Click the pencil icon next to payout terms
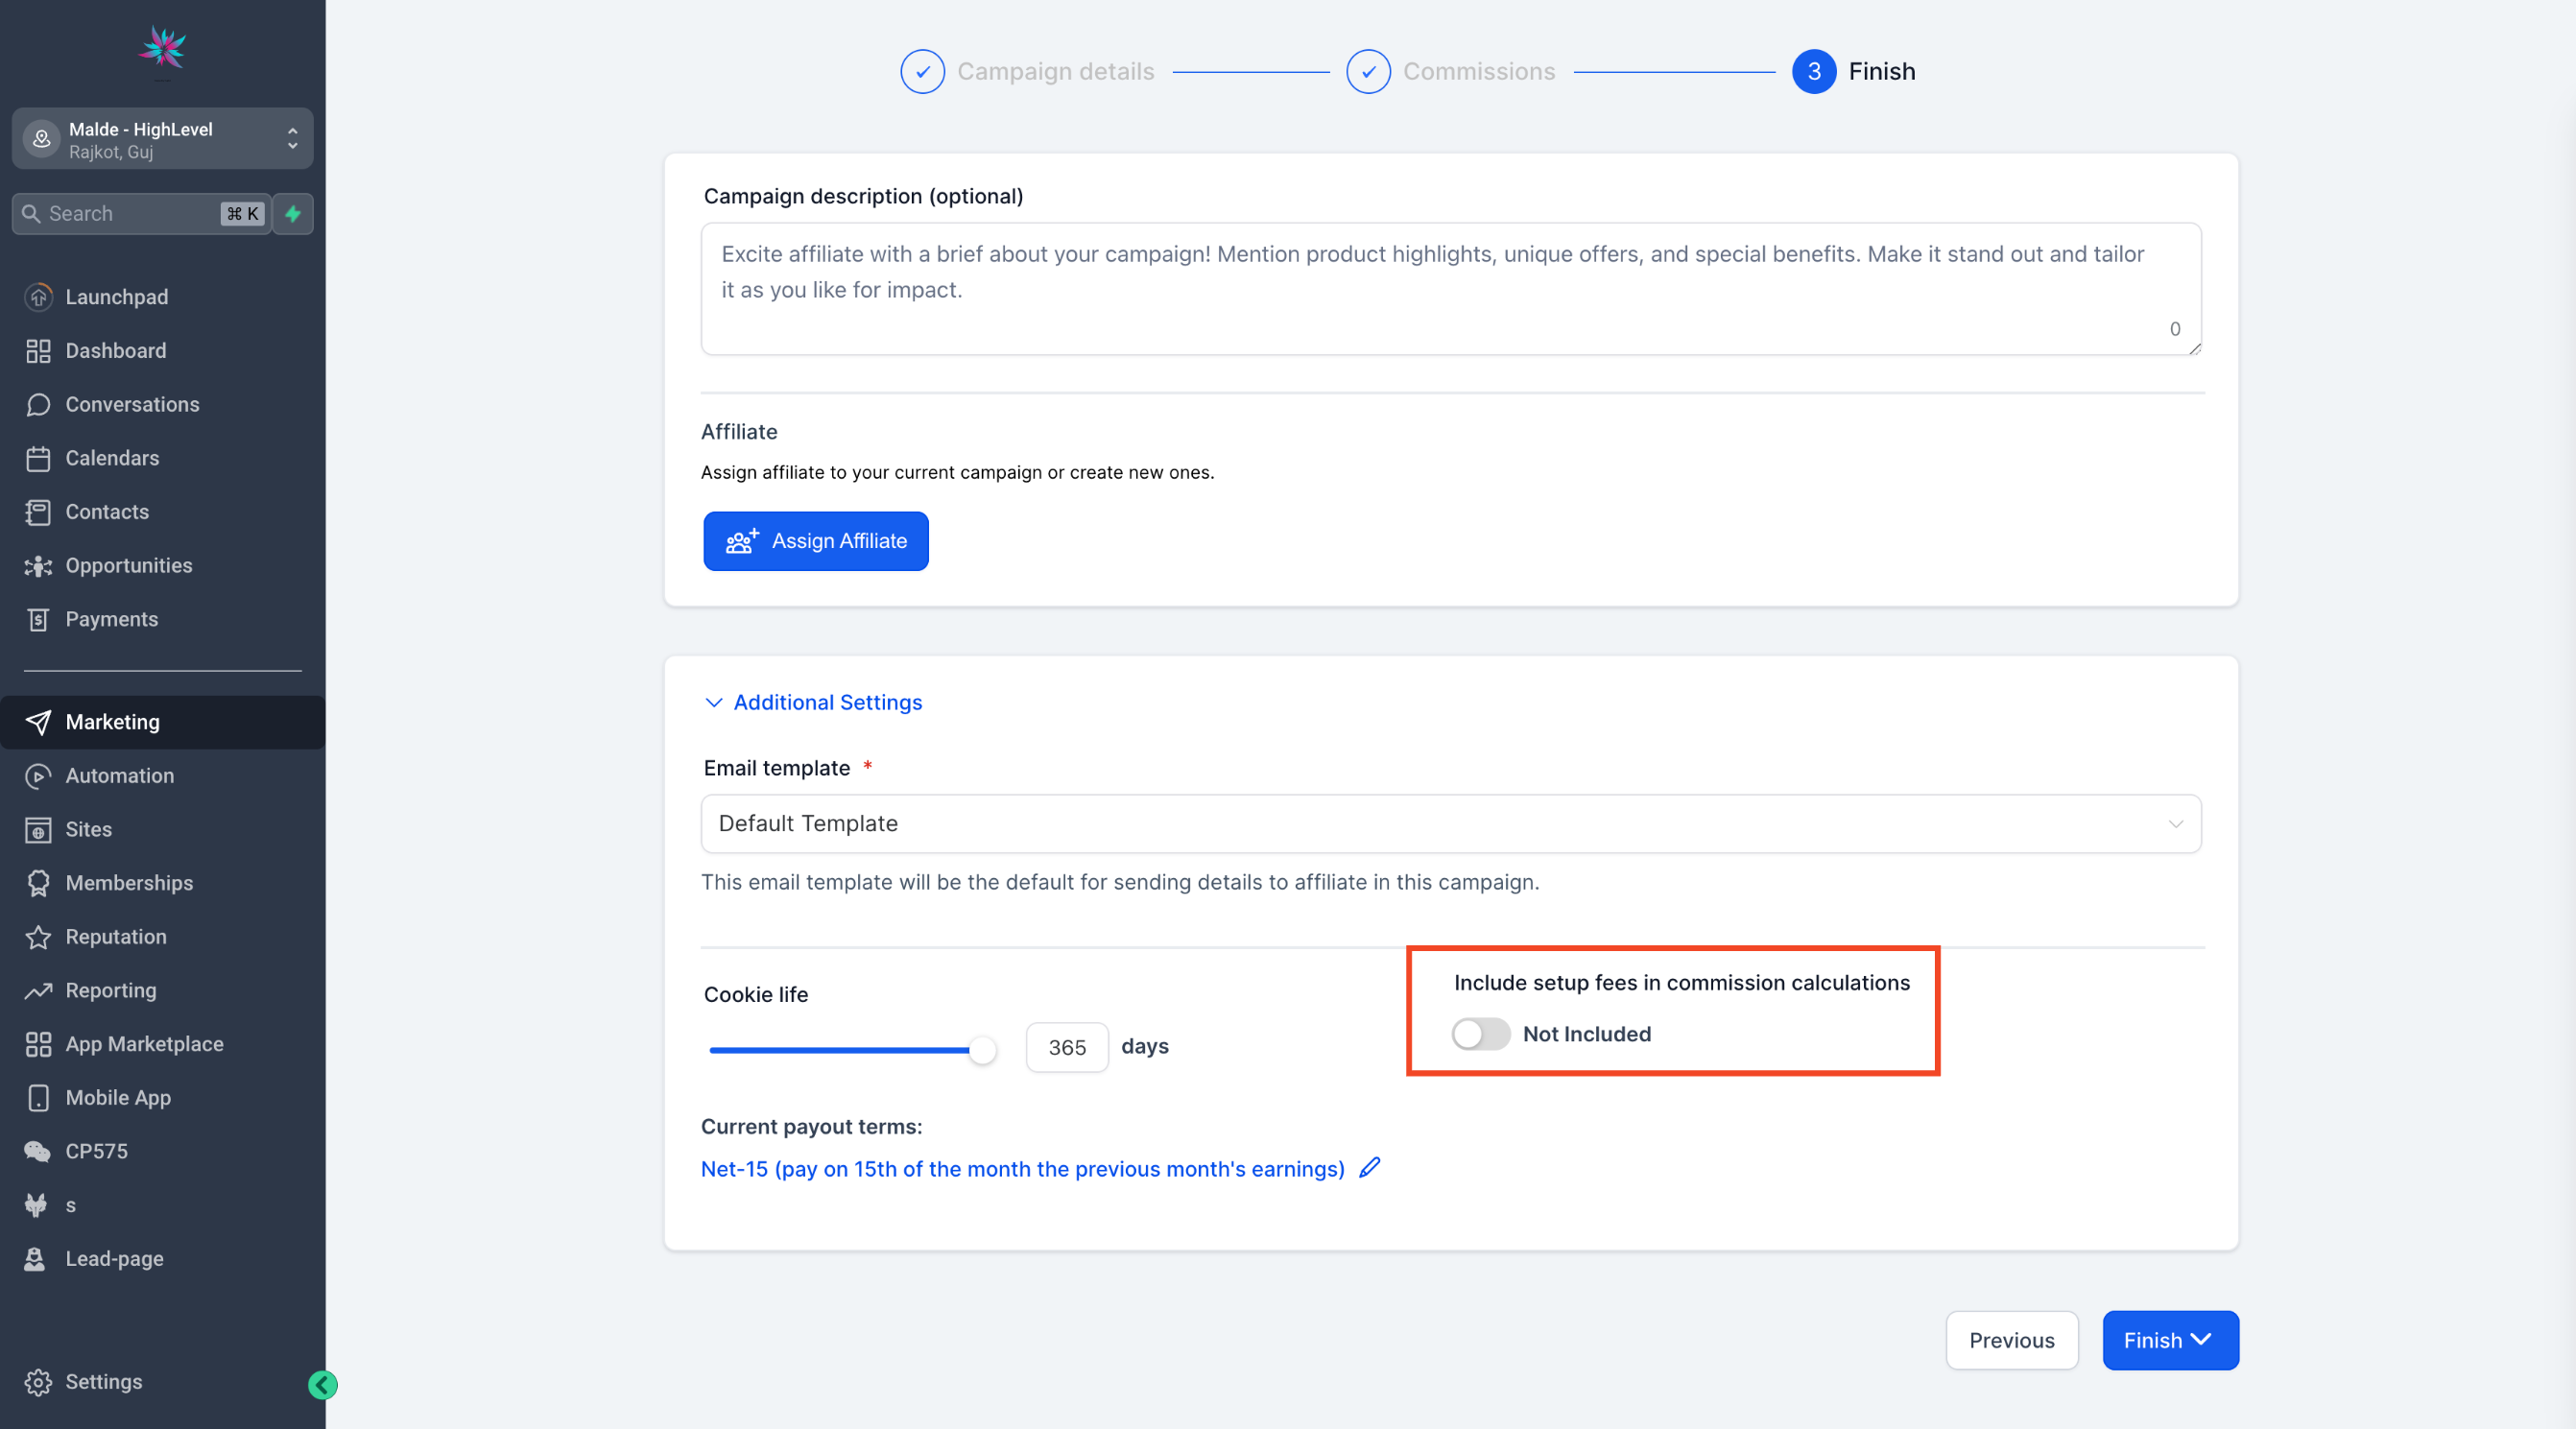This screenshot has width=2576, height=1429. [x=1370, y=1167]
